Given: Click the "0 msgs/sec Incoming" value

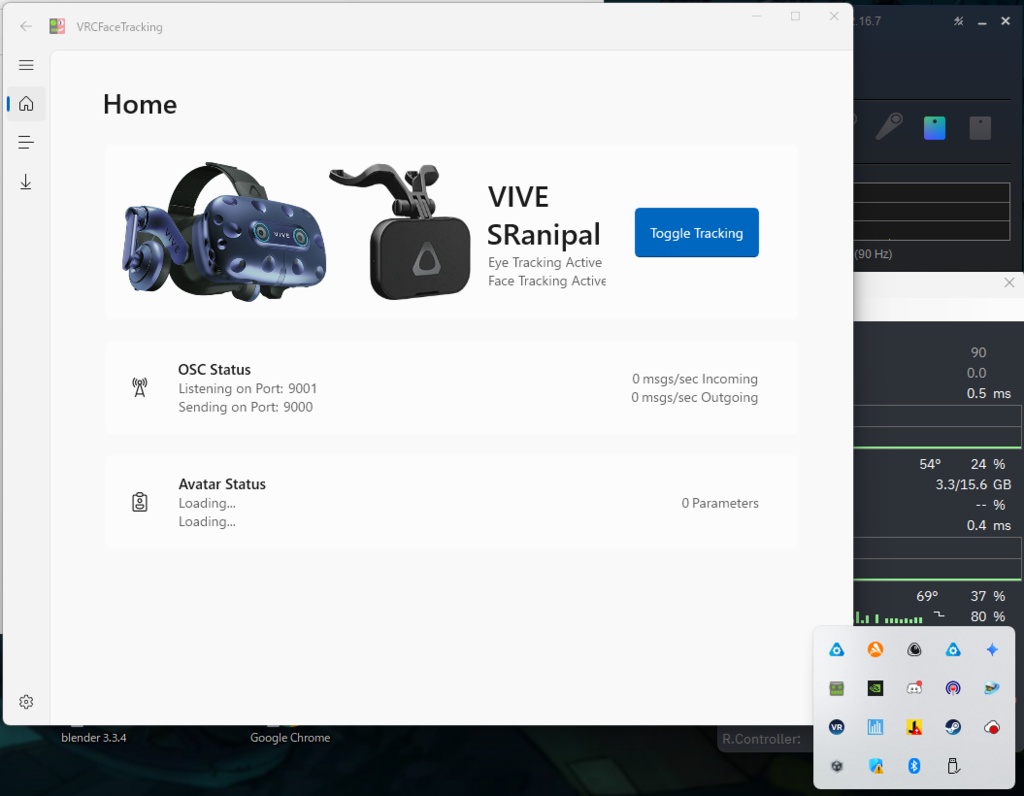Looking at the screenshot, I should 695,379.
